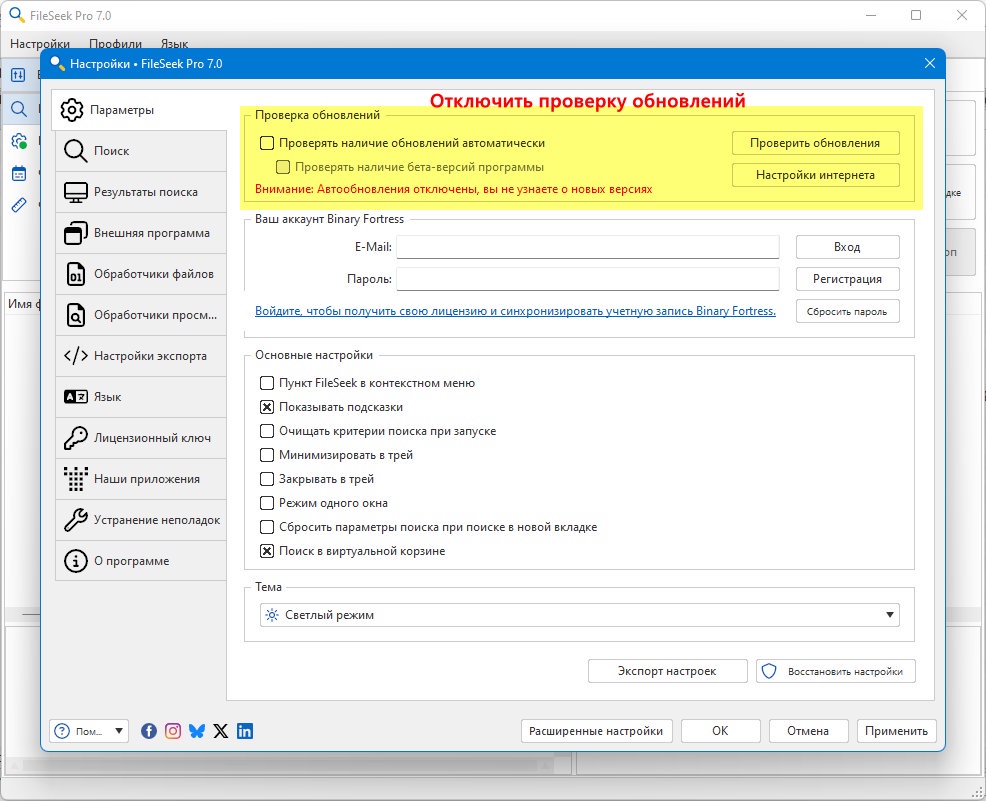Switch to Настройки экспорта tab
The height and width of the screenshot is (801, 986).
[141, 356]
